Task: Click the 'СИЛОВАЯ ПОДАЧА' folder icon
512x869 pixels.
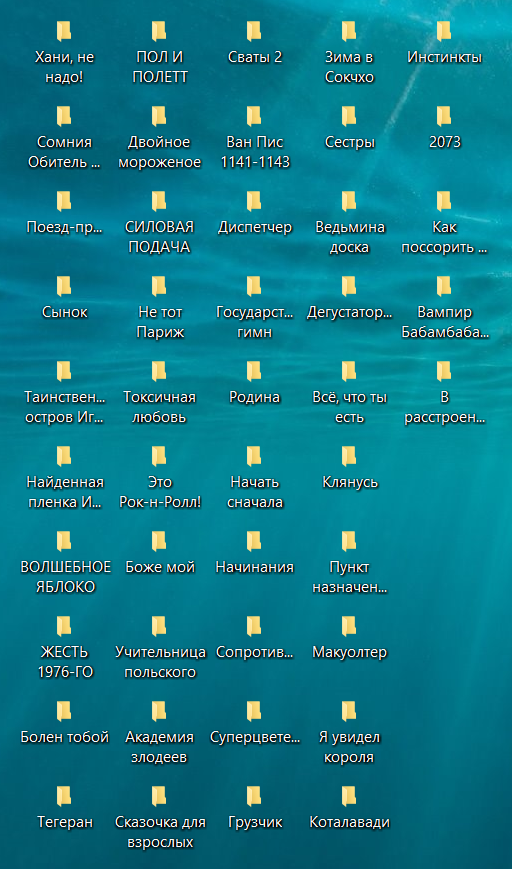Action: tap(159, 201)
